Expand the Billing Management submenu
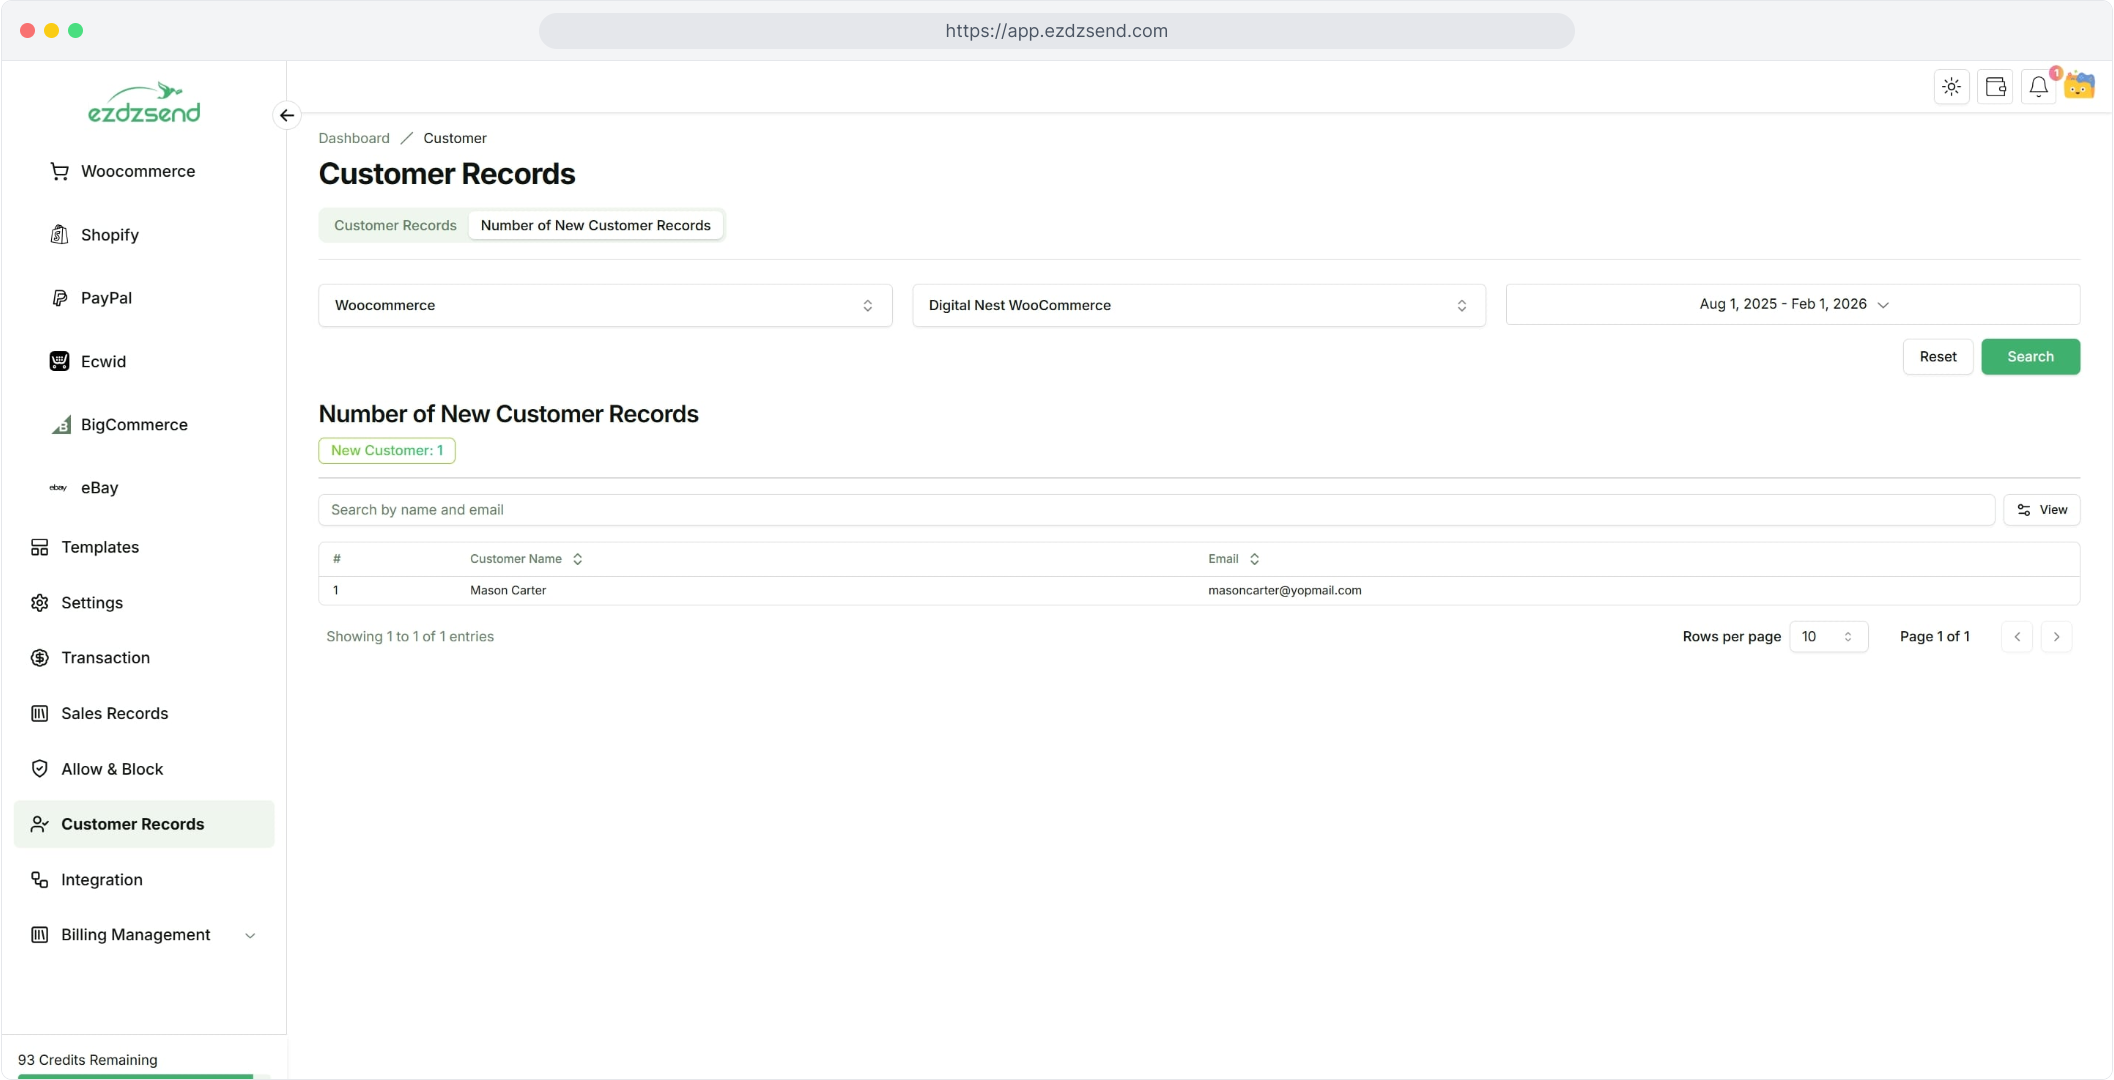This screenshot has width=2114, height=1080. 250,935
